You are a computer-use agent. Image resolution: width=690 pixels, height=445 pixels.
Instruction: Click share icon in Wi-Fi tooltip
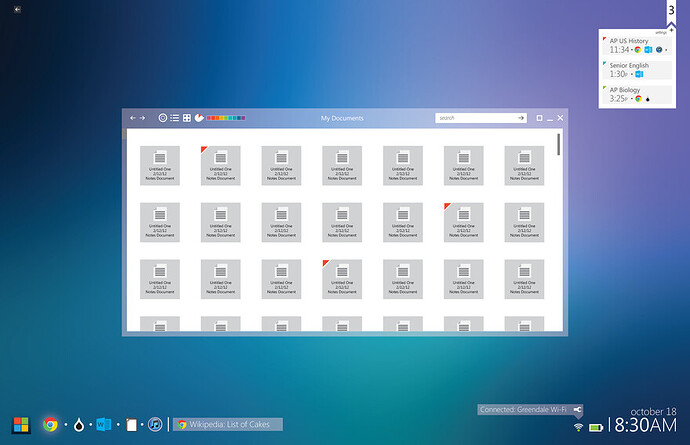click(x=577, y=409)
